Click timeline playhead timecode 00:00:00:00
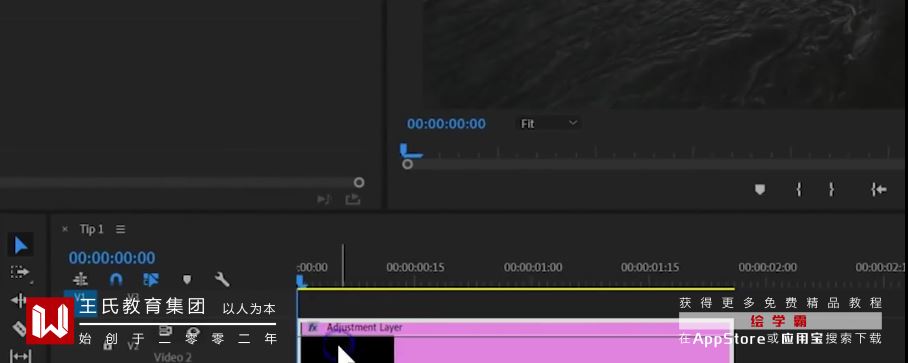 [112, 258]
